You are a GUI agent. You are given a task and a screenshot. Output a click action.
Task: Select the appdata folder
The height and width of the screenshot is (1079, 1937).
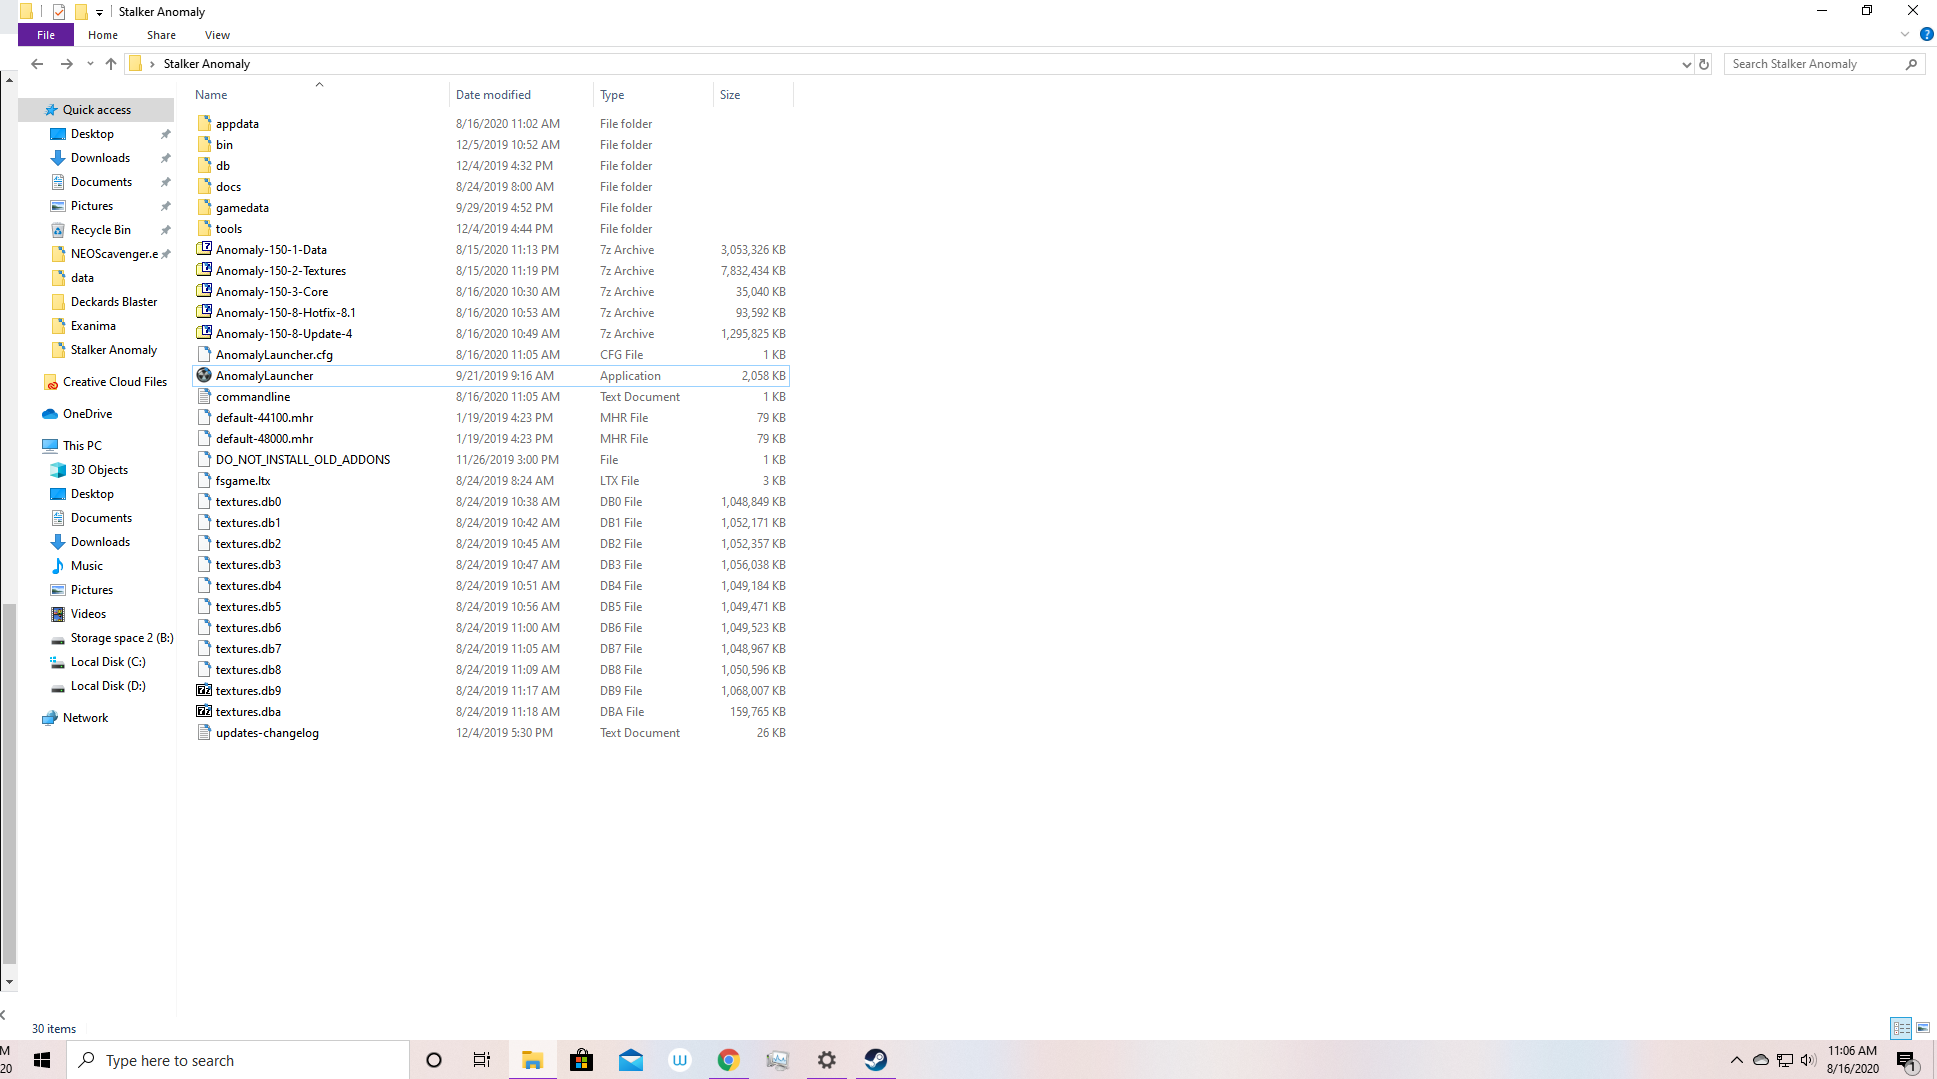(237, 124)
